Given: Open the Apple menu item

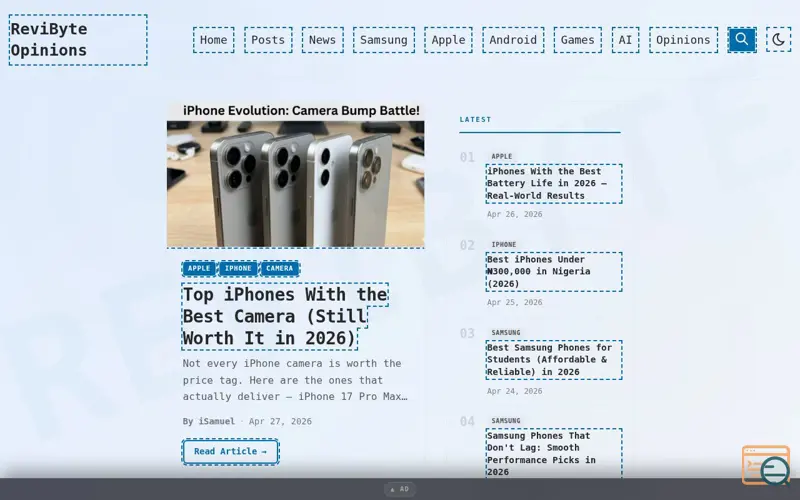Looking at the screenshot, I should point(448,40).
